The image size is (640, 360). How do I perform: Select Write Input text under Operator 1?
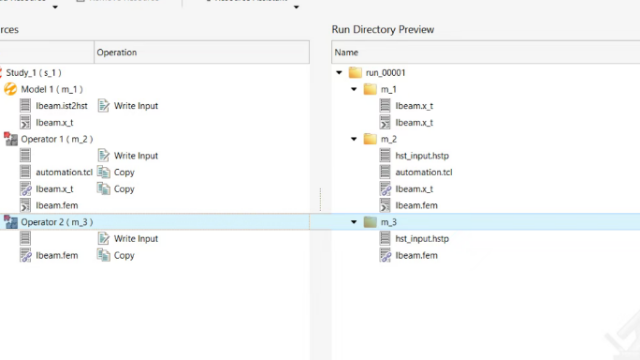click(x=136, y=156)
